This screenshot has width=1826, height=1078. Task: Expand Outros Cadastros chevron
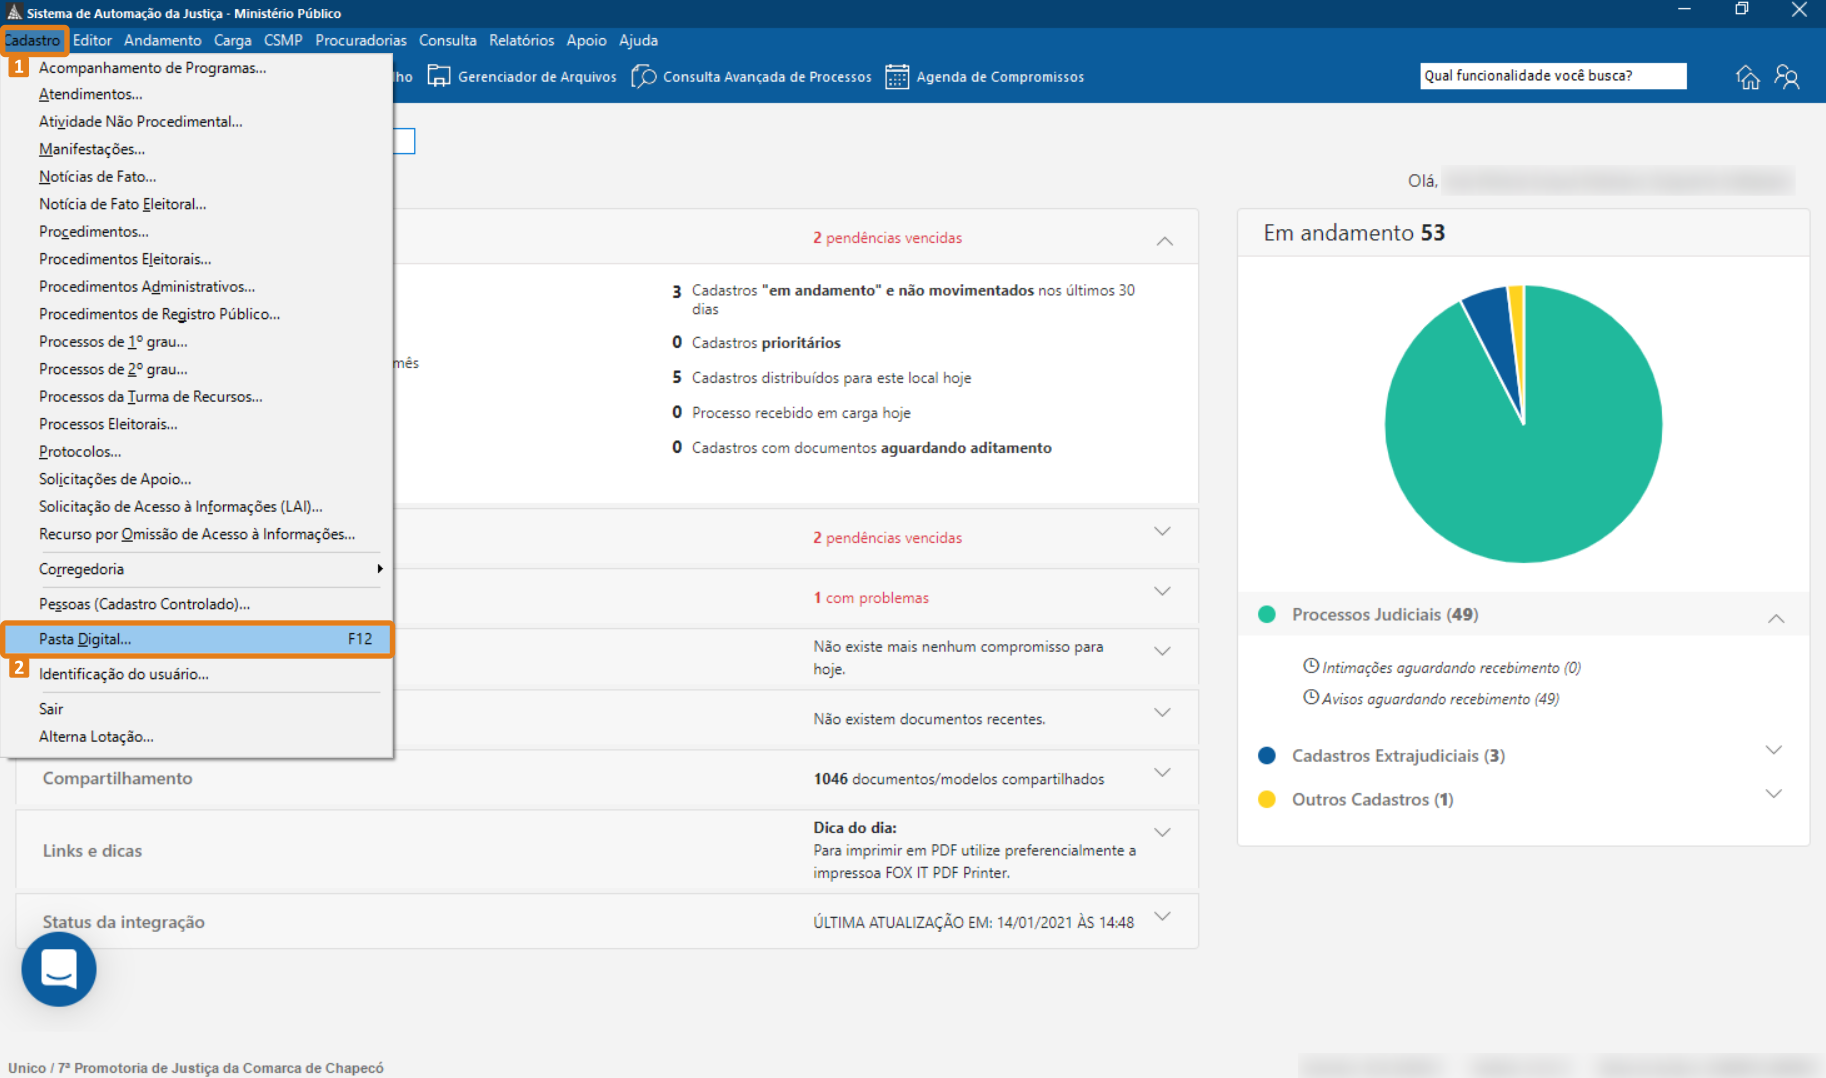tap(1773, 794)
